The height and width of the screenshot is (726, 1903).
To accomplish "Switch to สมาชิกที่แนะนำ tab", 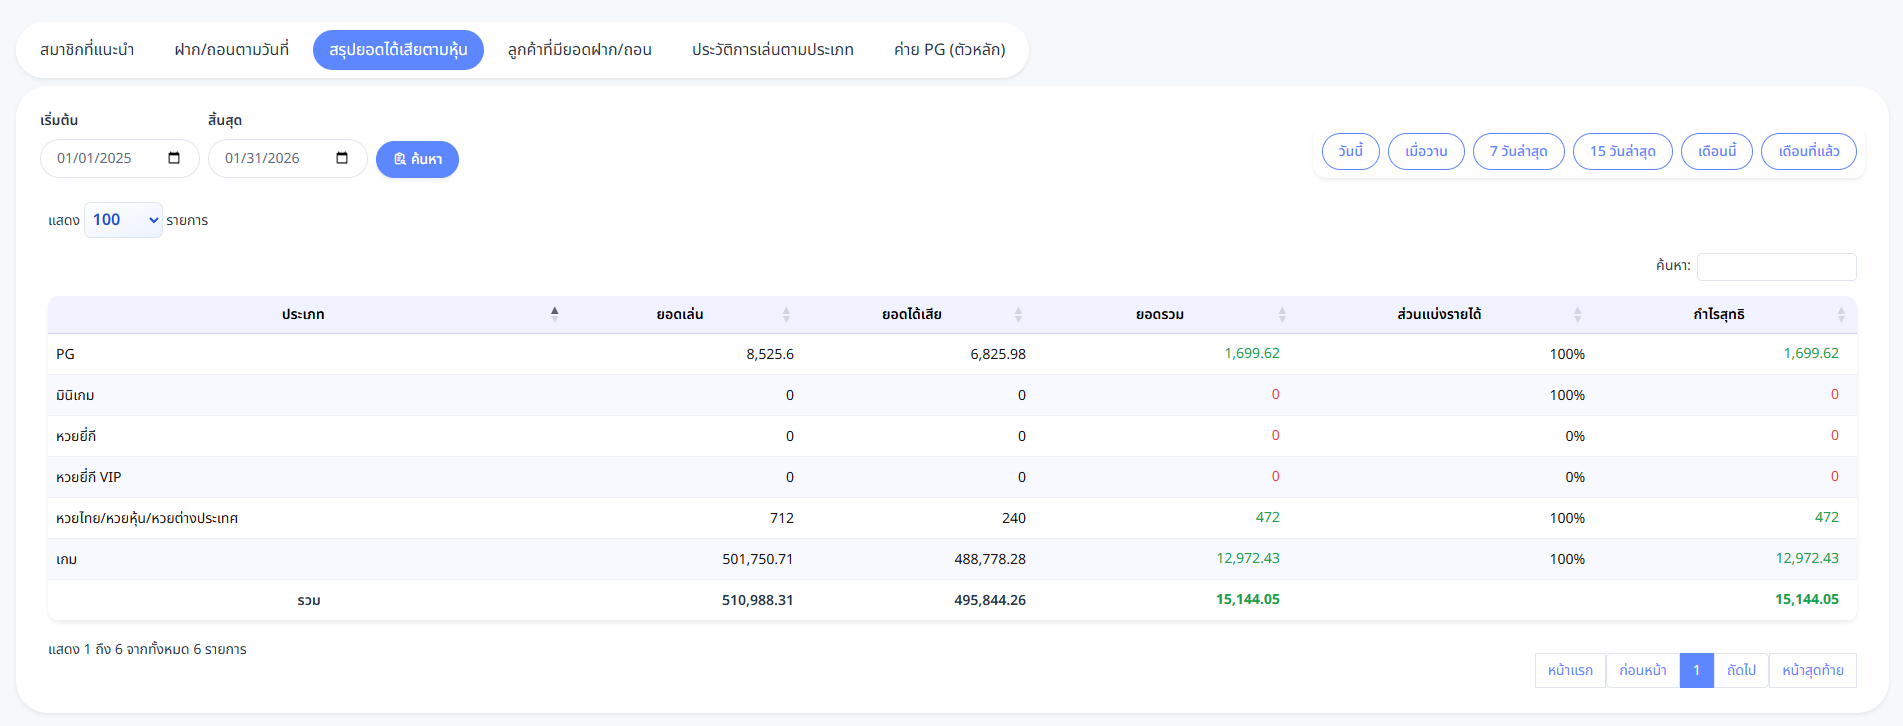I will pyautogui.click(x=87, y=50).
